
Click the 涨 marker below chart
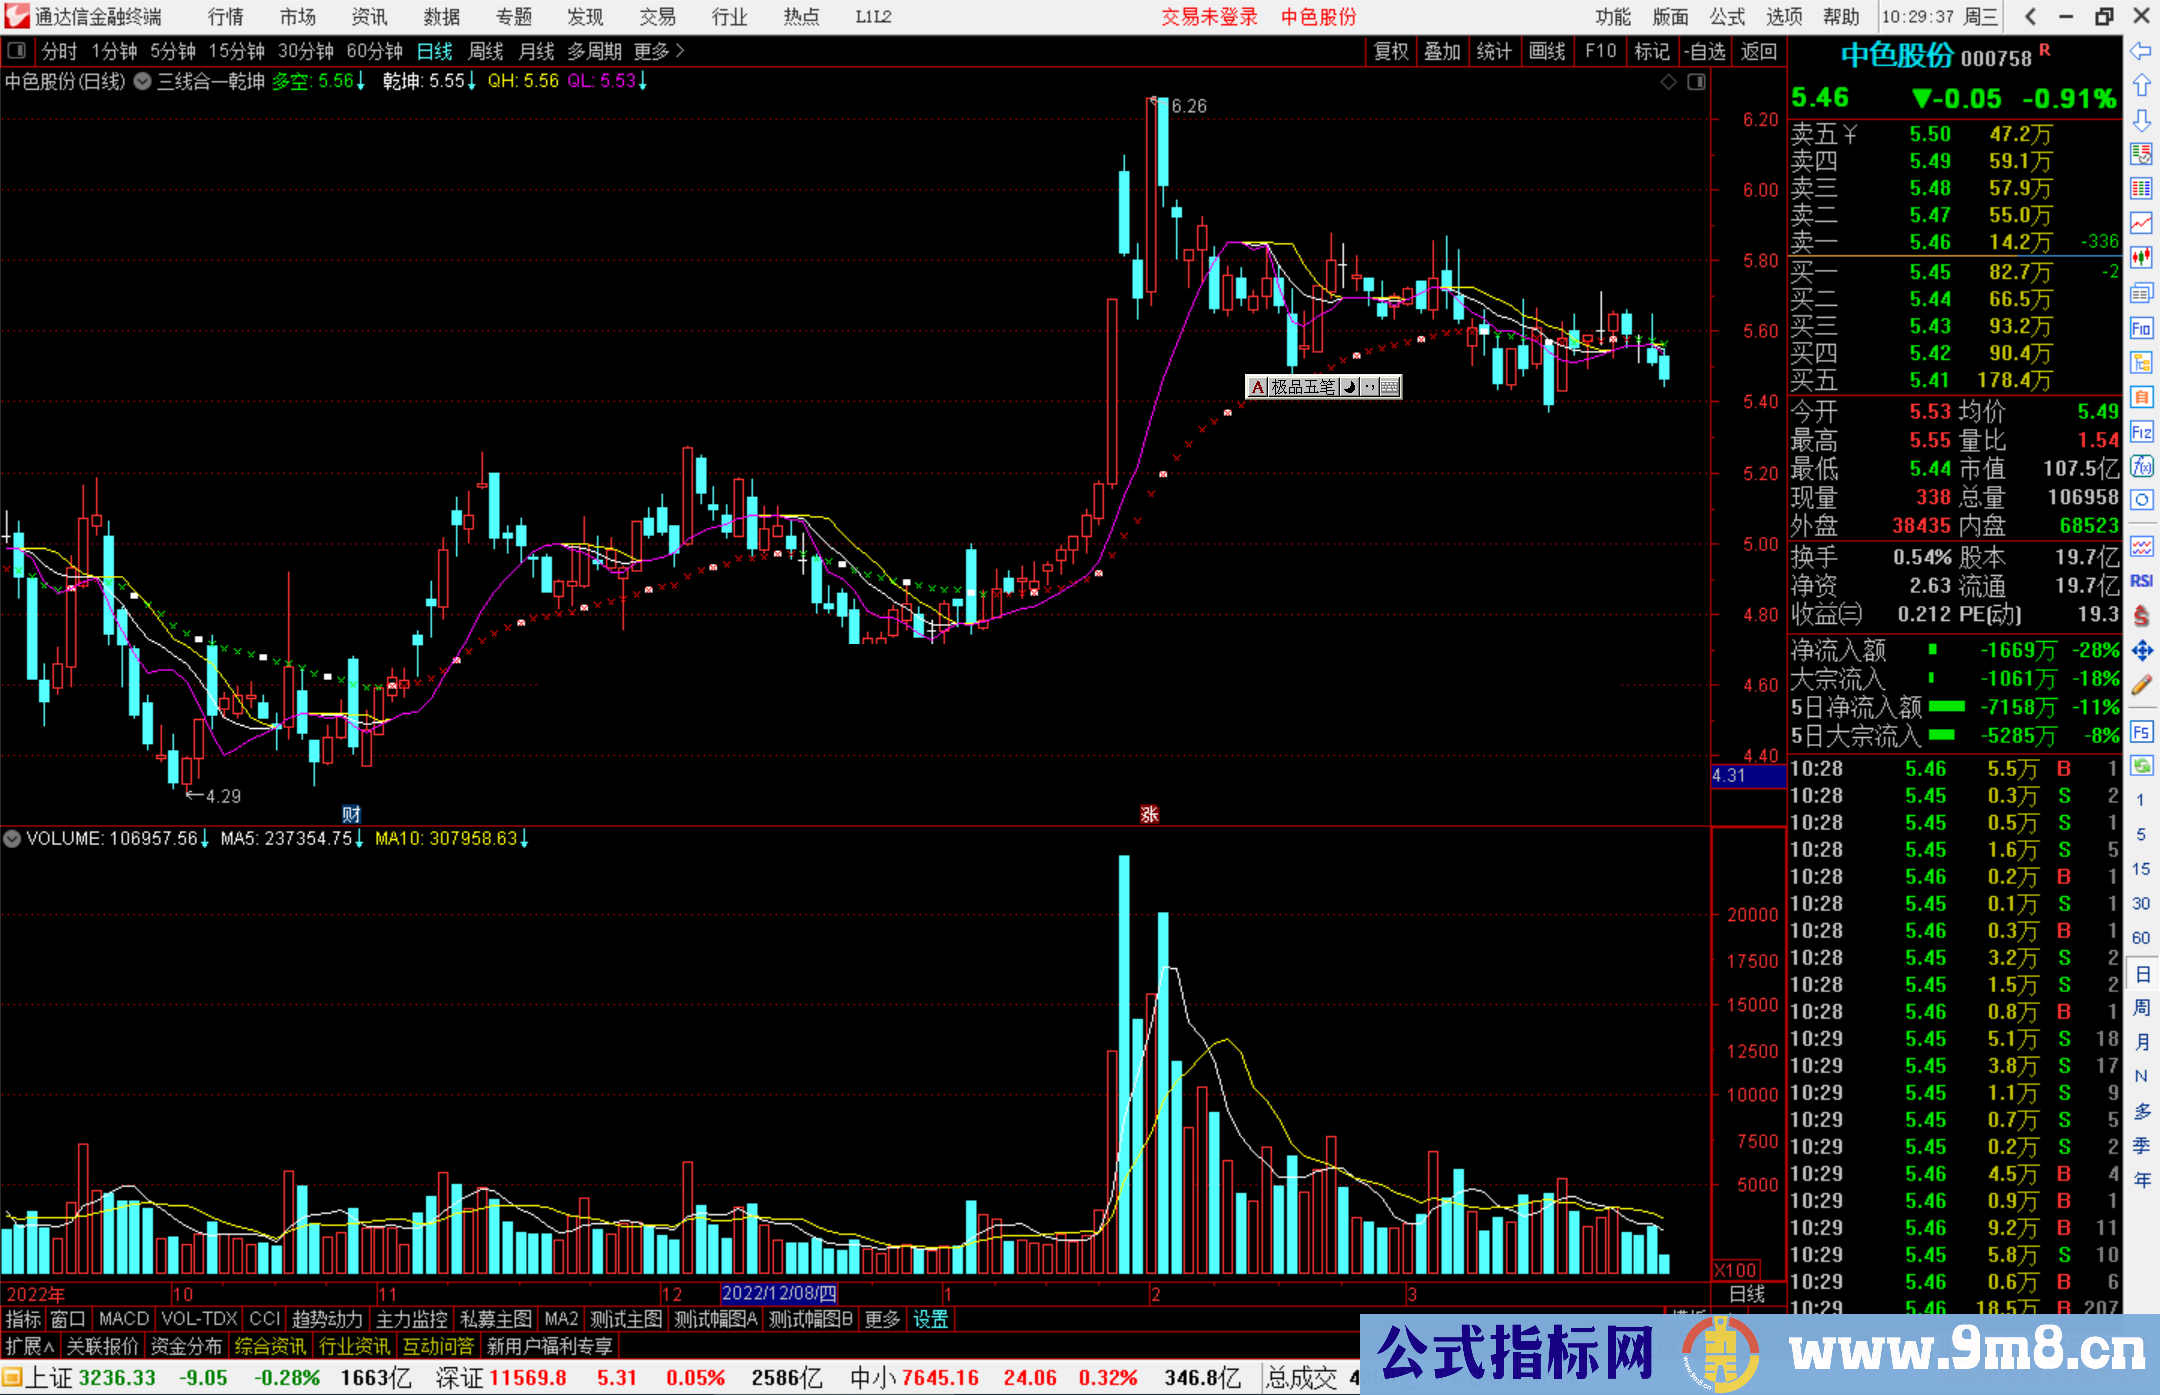1150,814
